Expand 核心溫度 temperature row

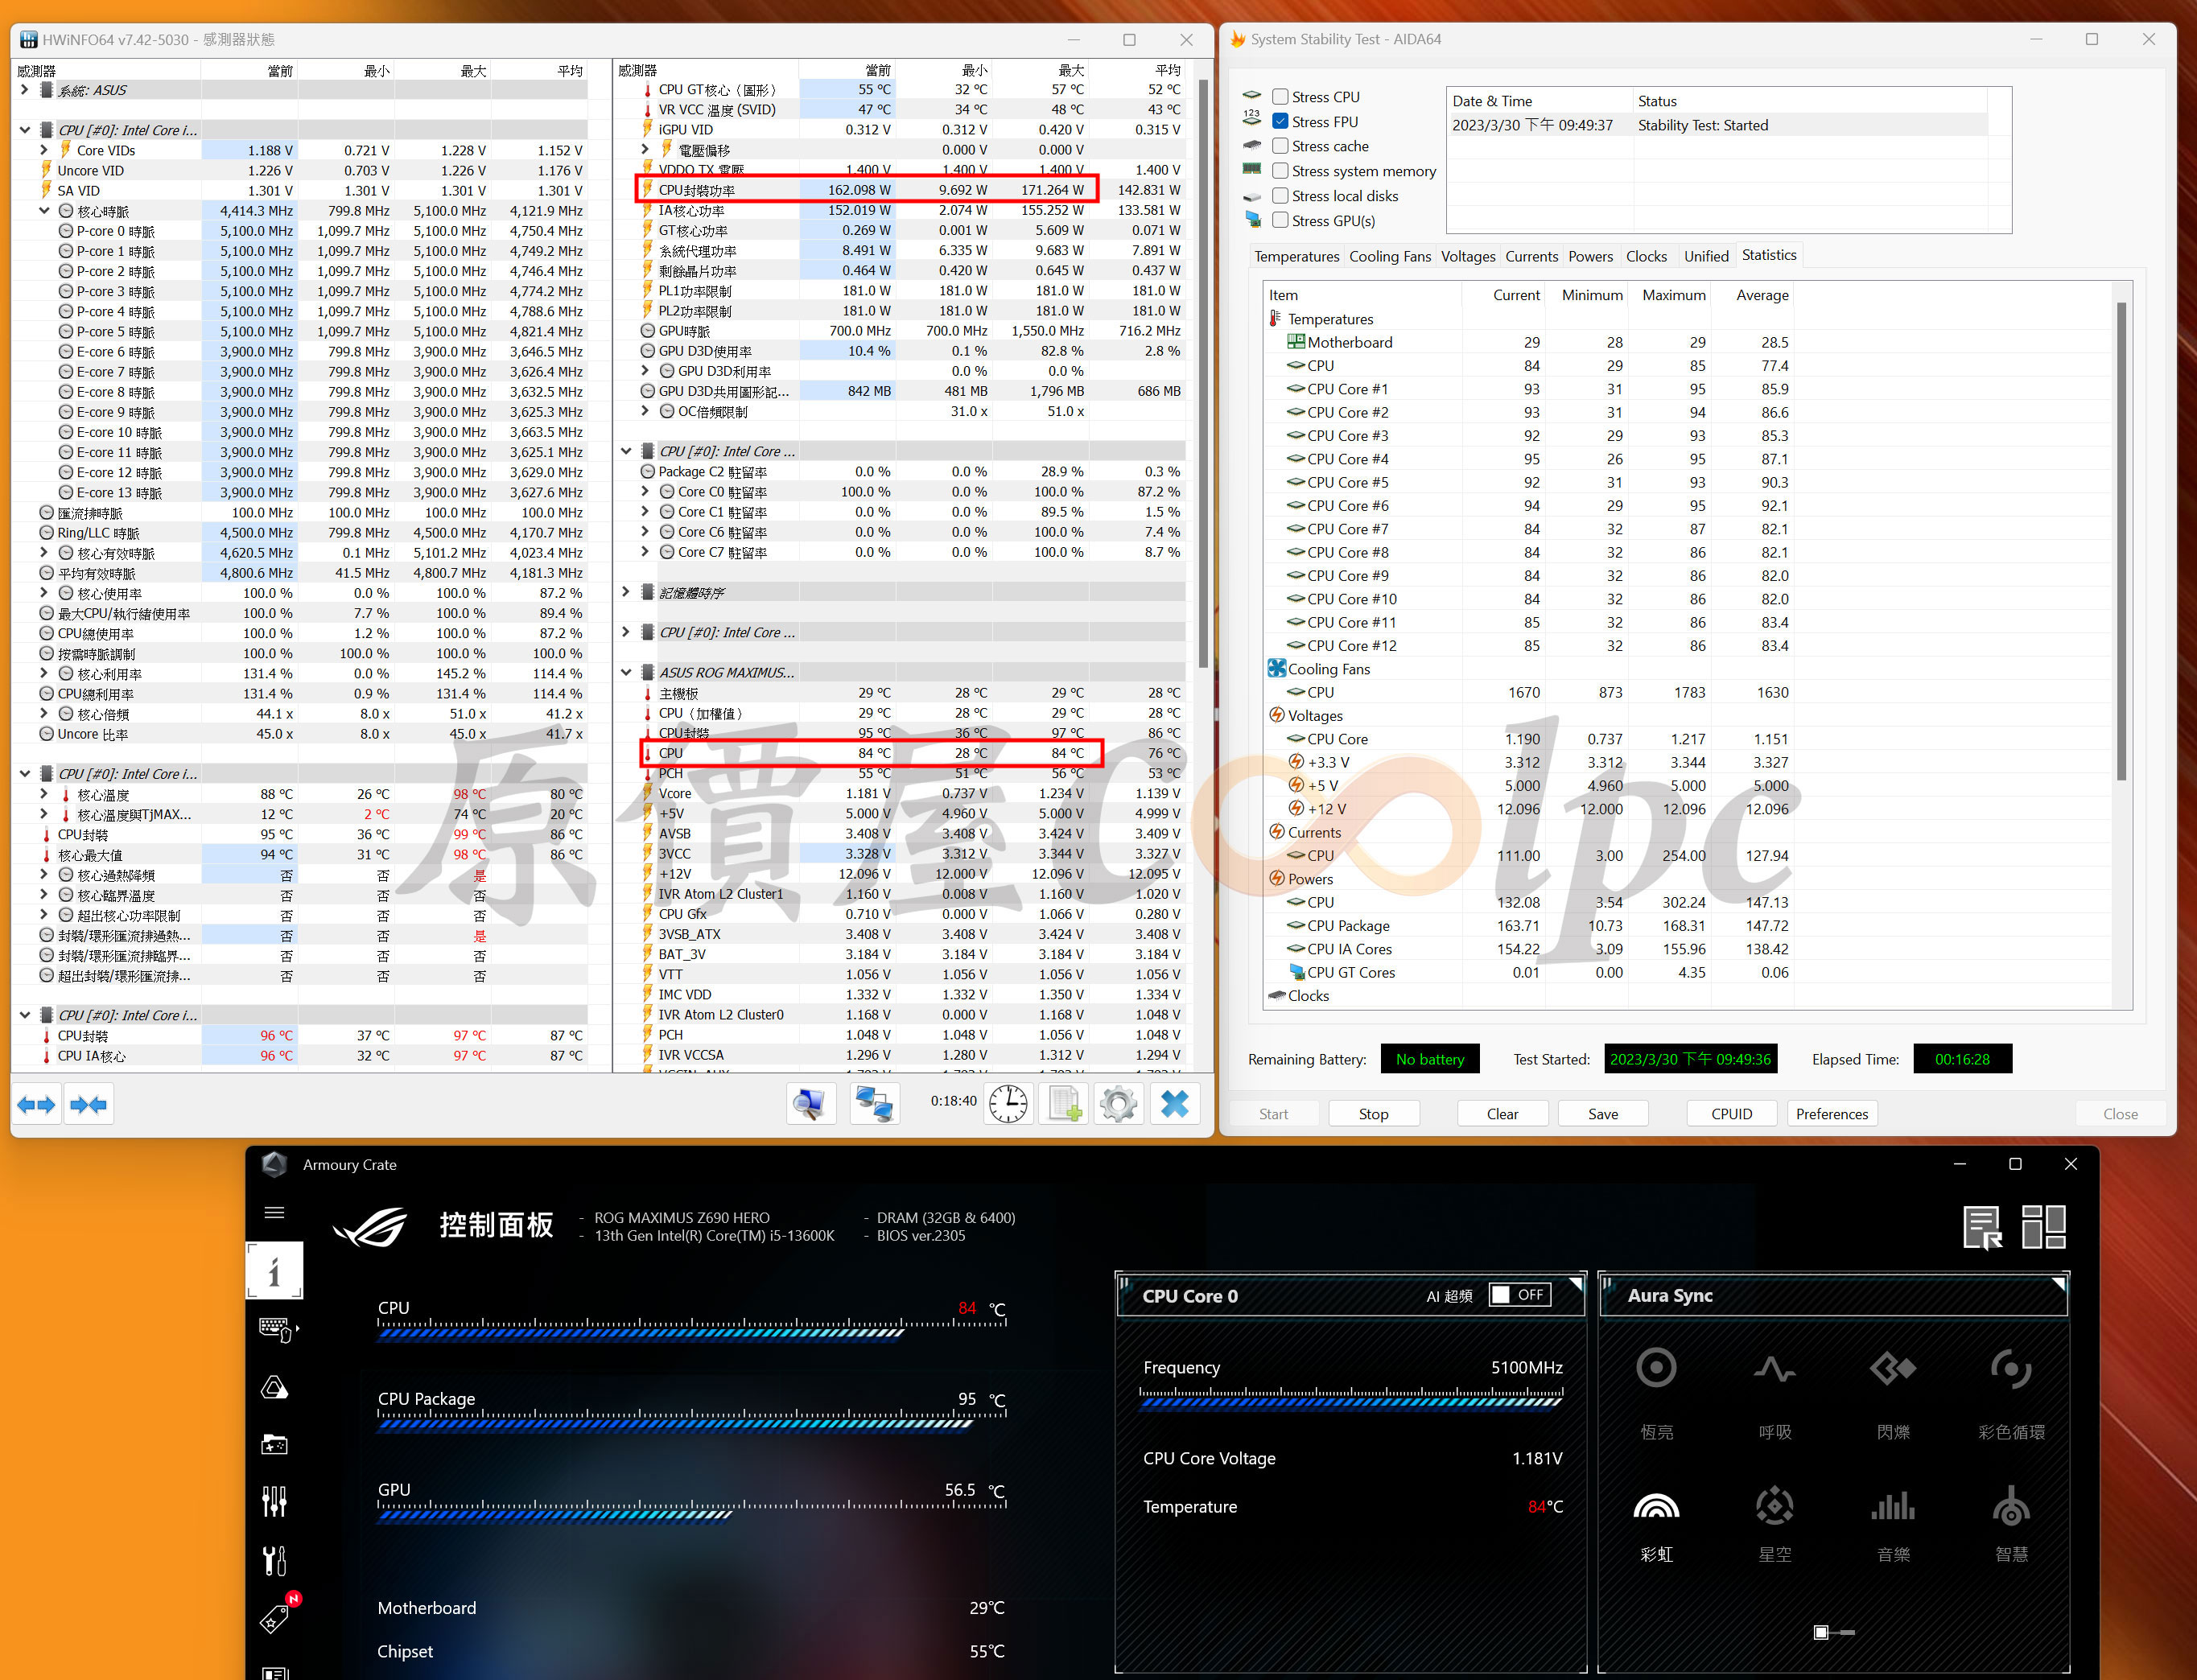44,794
